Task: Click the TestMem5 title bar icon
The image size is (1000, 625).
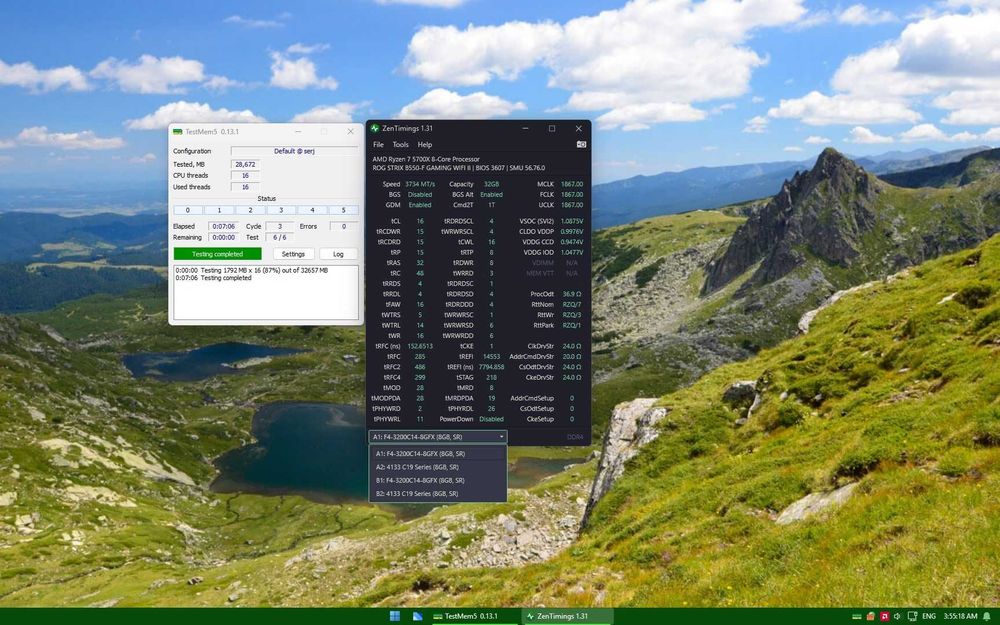Action: [177, 131]
